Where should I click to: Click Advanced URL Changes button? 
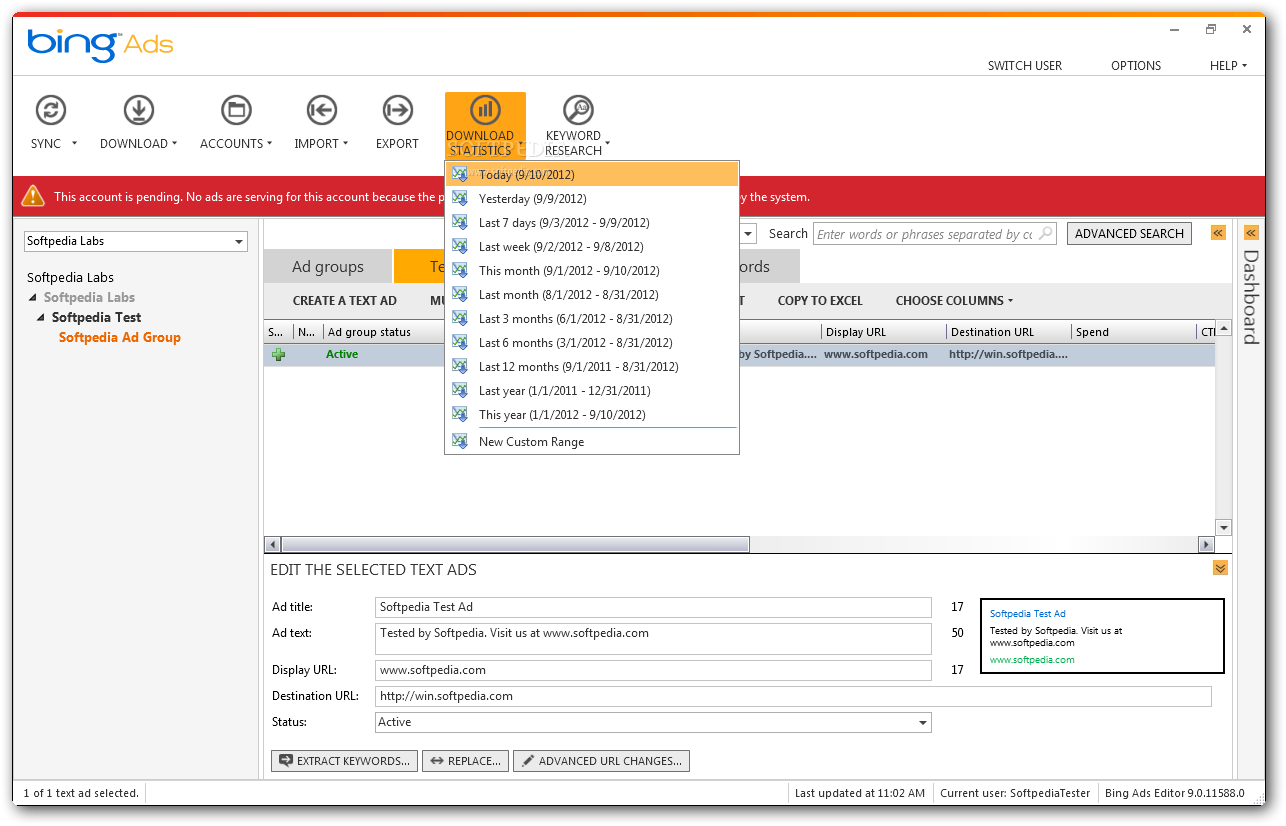click(x=601, y=761)
